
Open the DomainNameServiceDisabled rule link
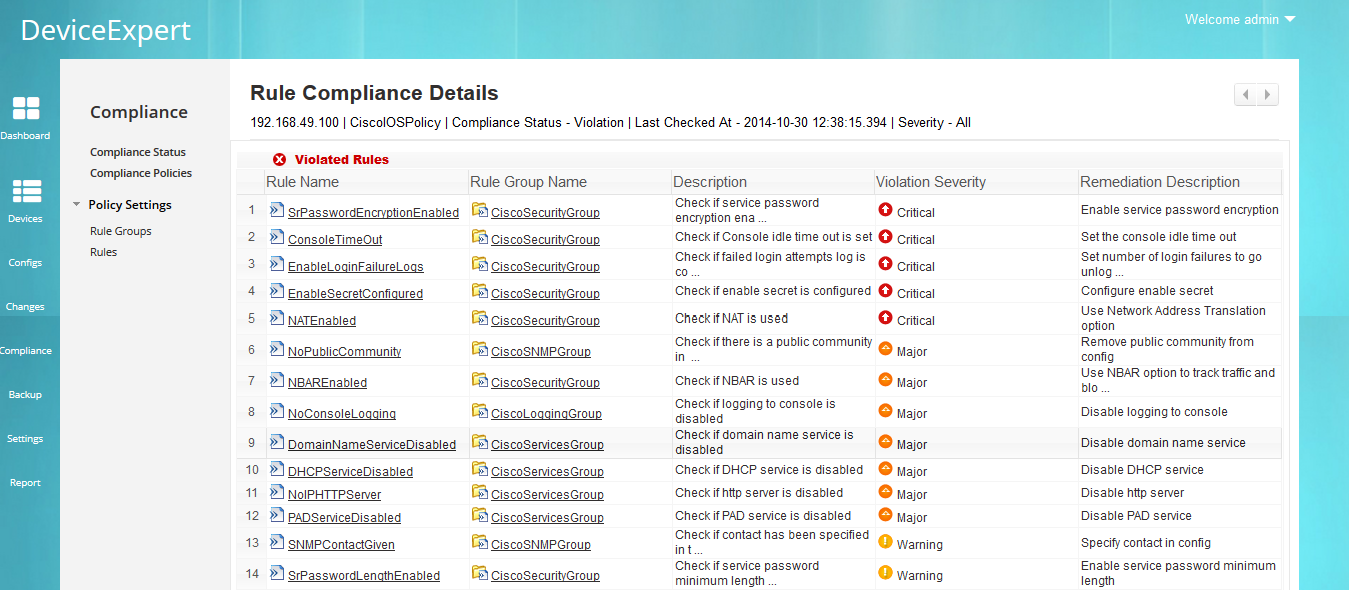click(x=372, y=445)
